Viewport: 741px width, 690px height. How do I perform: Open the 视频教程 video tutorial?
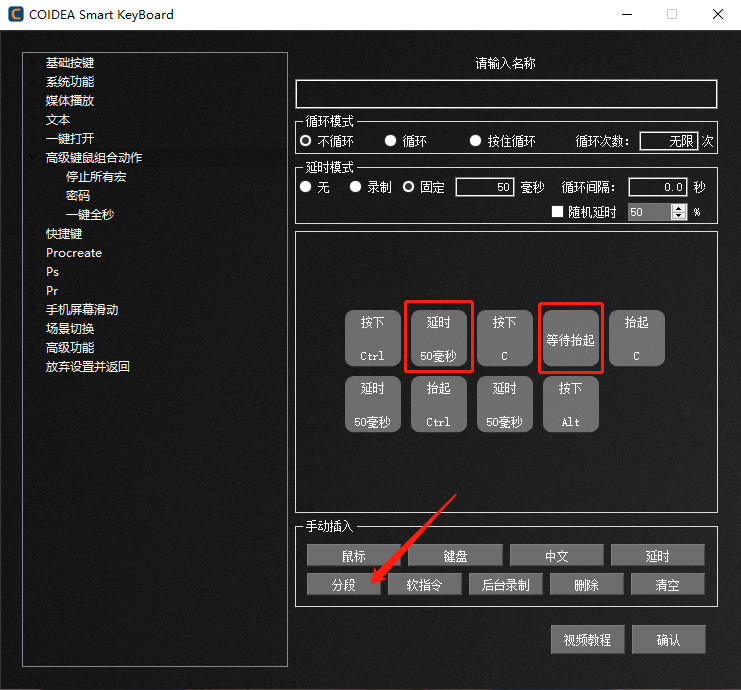click(587, 639)
